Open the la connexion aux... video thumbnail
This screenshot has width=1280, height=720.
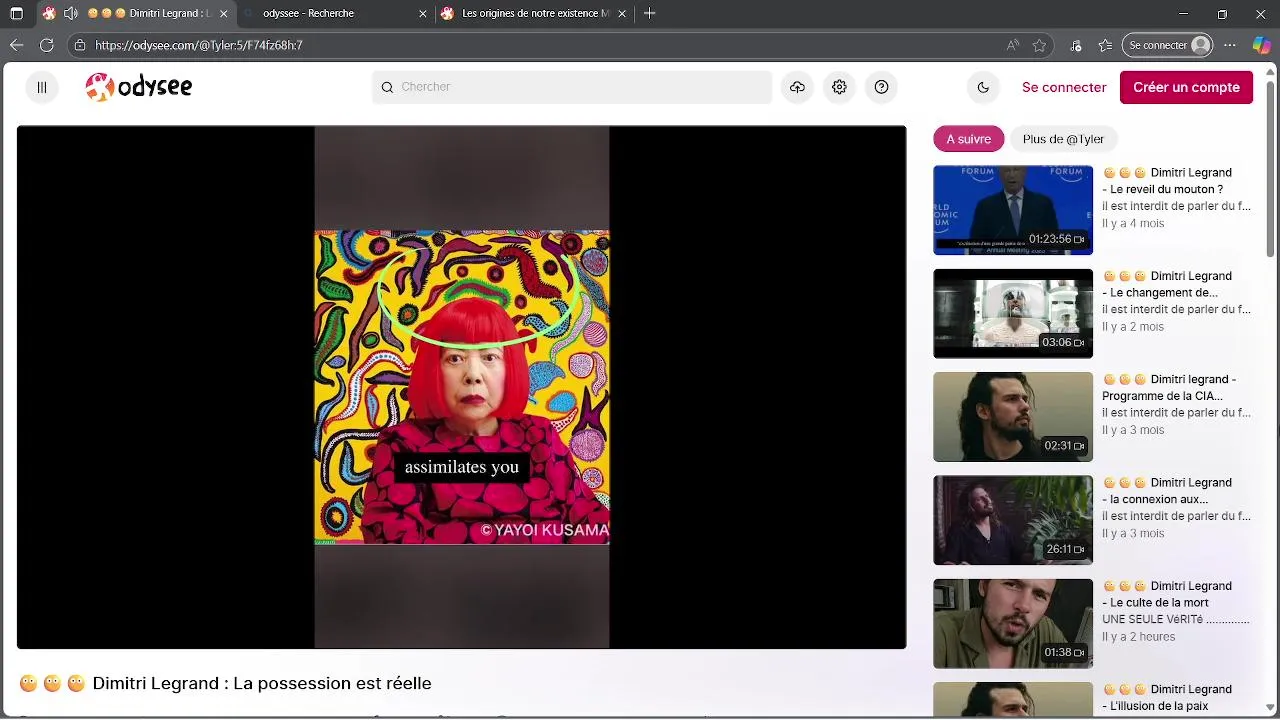[x=1013, y=520]
